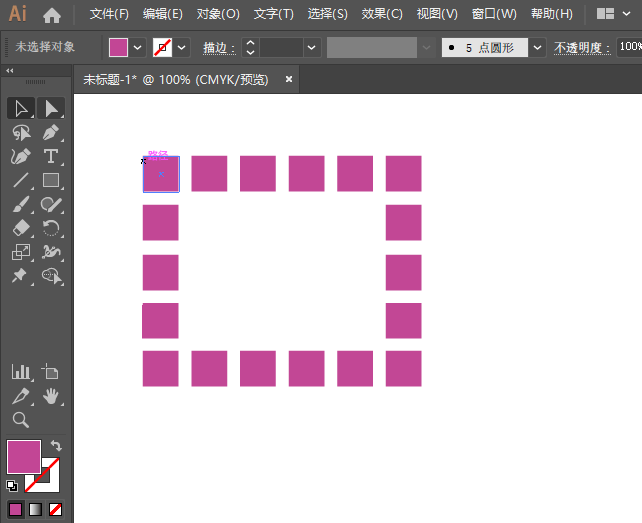Choose the Rectangle tool
The height and width of the screenshot is (523, 642).
(x=51, y=181)
